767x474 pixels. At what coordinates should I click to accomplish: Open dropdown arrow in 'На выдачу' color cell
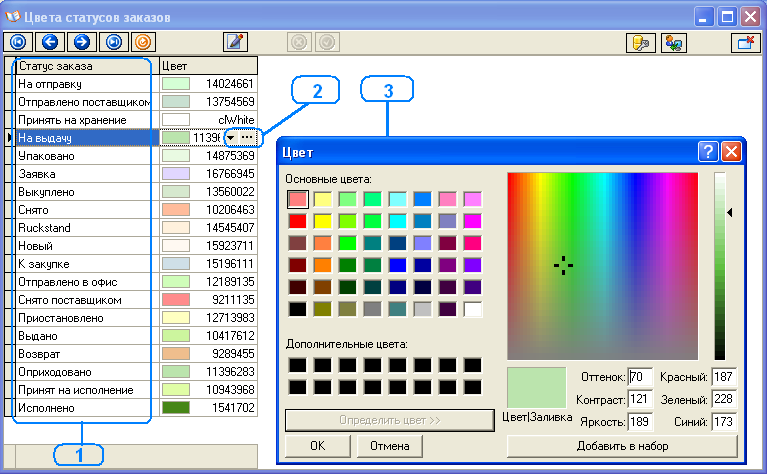click(231, 137)
